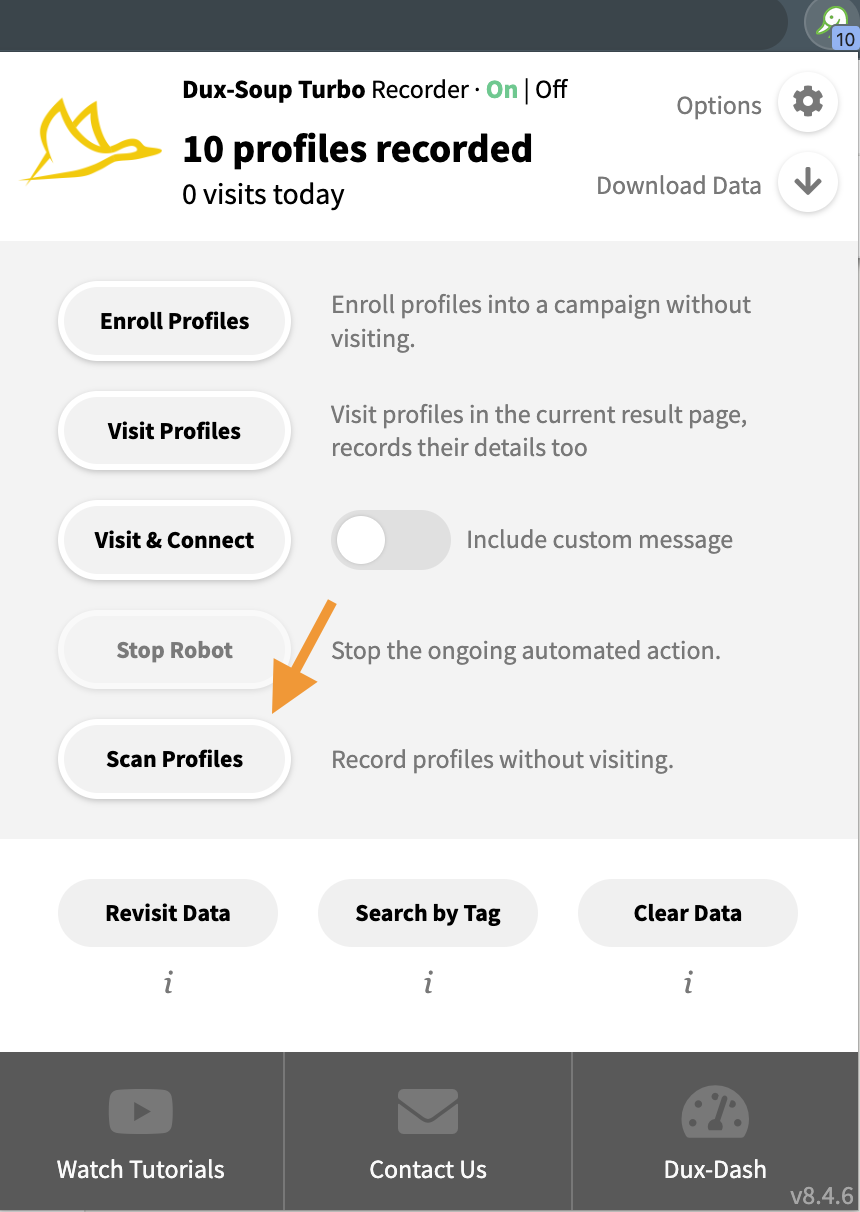Click the yellow Dux-Soup bird logo
This screenshot has width=860, height=1212.
click(91, 141)
